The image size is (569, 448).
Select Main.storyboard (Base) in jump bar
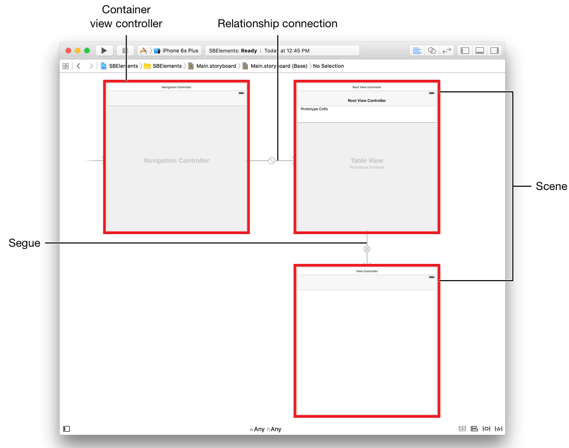pyautogui.click(x=275, y=66)
